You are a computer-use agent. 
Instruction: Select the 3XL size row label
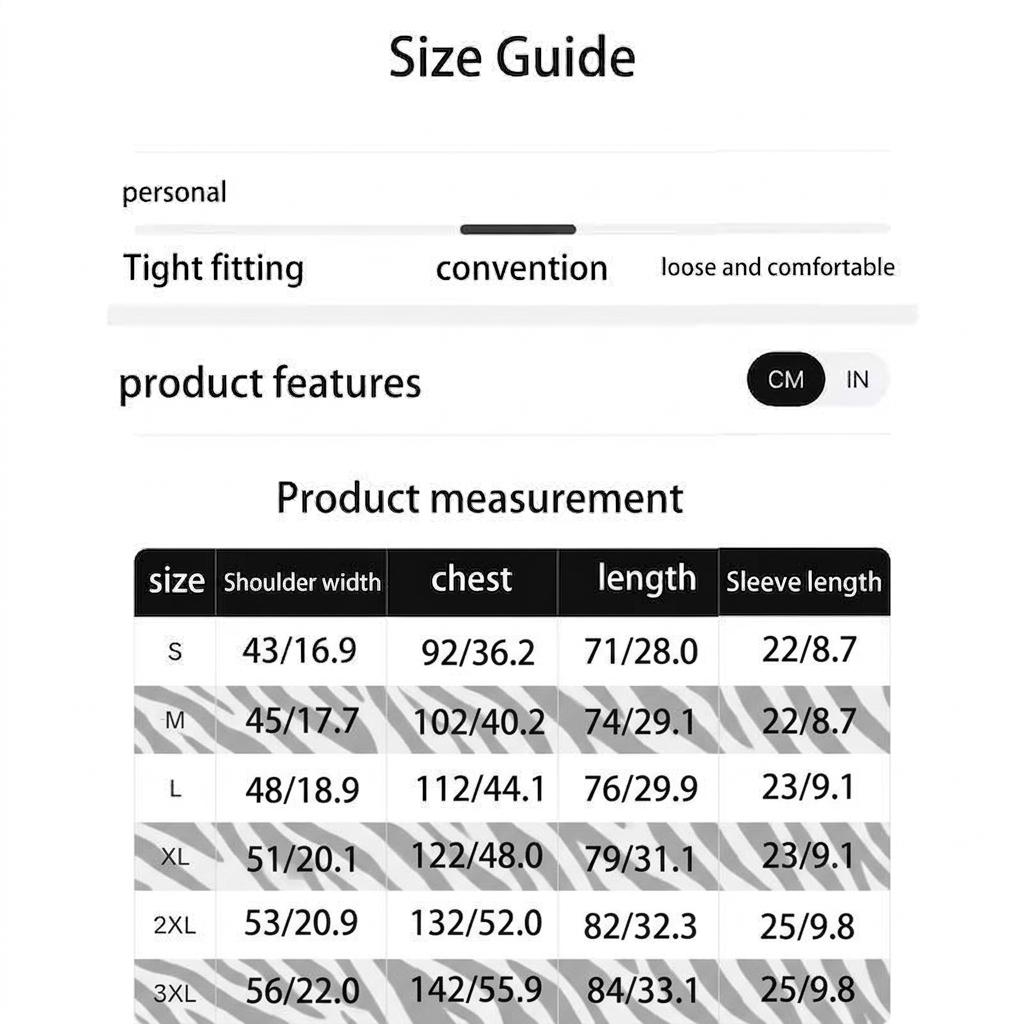[175, 993]
